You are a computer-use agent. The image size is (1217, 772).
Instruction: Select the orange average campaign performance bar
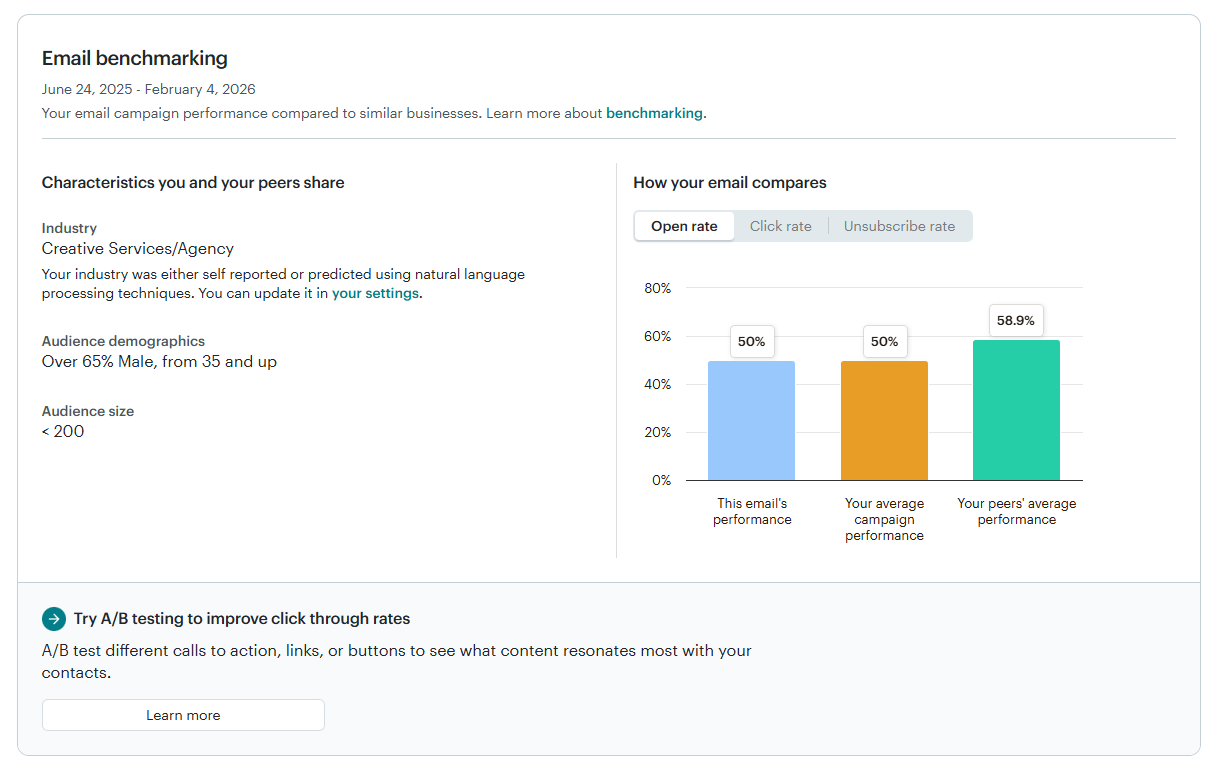pyautogui.click(x=884, y=420)
